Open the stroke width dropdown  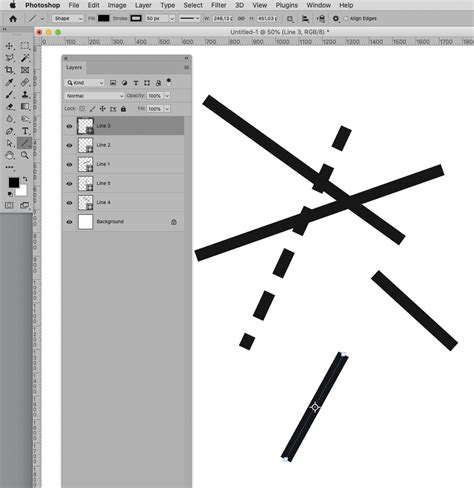[172, 19]
